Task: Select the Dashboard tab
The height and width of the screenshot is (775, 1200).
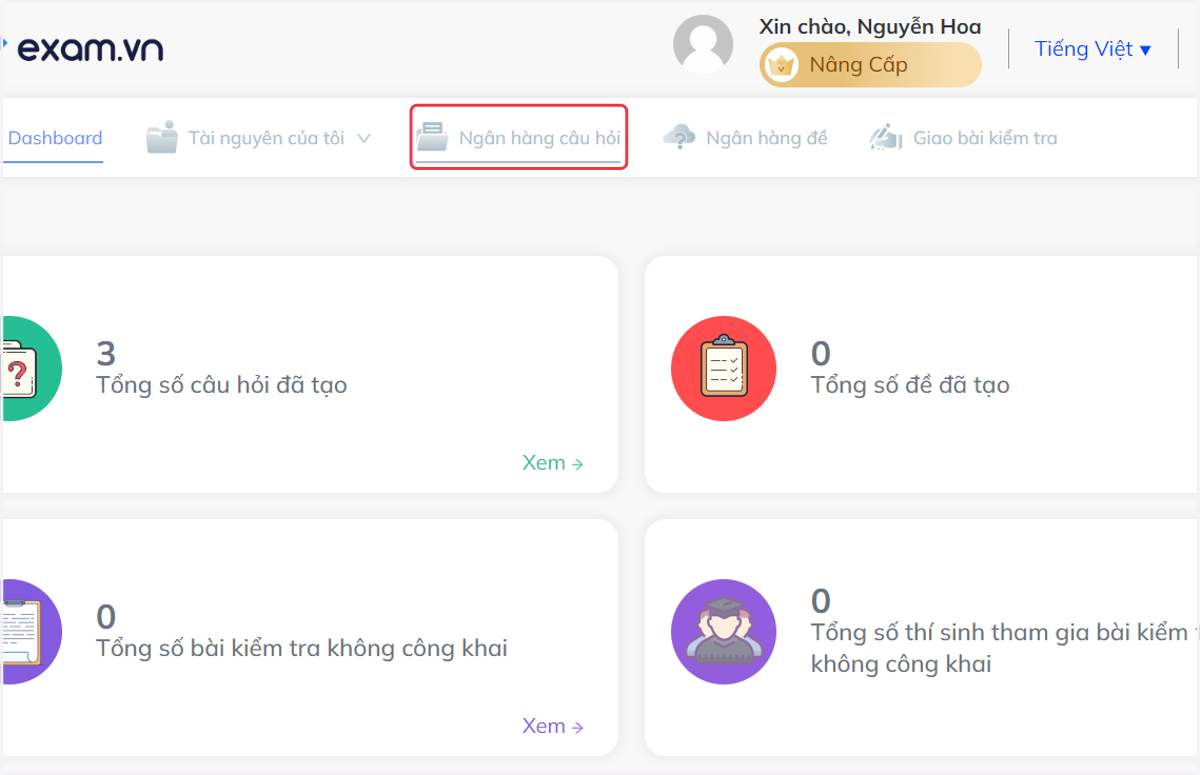Action: coord(55,138)
